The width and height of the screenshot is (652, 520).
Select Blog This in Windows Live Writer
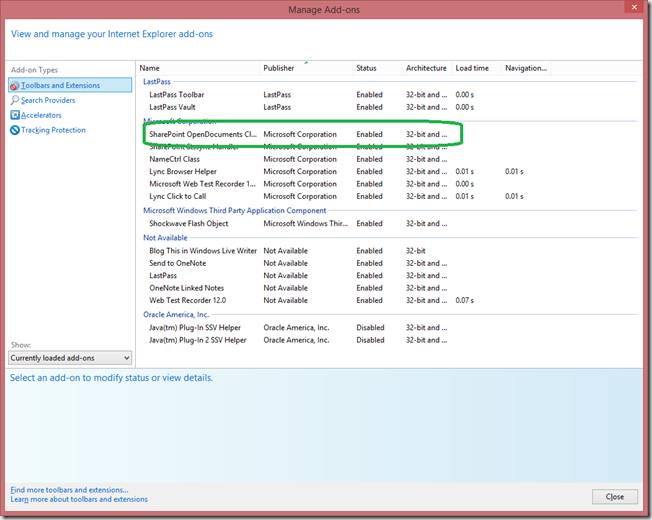pos(203,251)
